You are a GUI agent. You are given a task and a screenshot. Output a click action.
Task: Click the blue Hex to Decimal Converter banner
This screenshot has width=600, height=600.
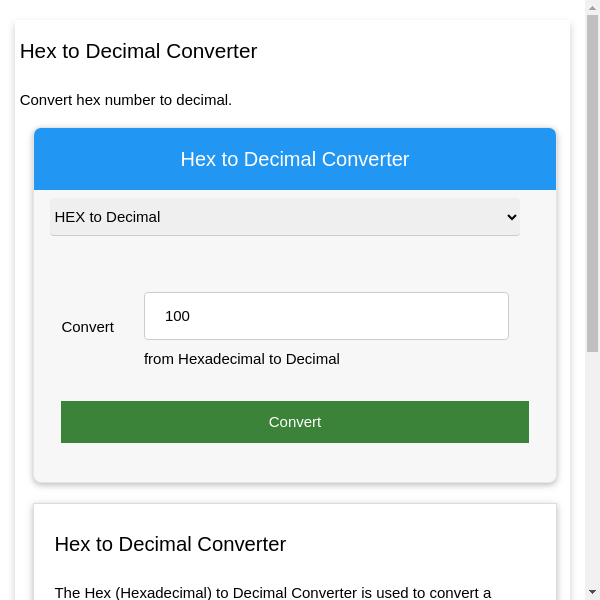pyautogui.click(x=295, y=159)
